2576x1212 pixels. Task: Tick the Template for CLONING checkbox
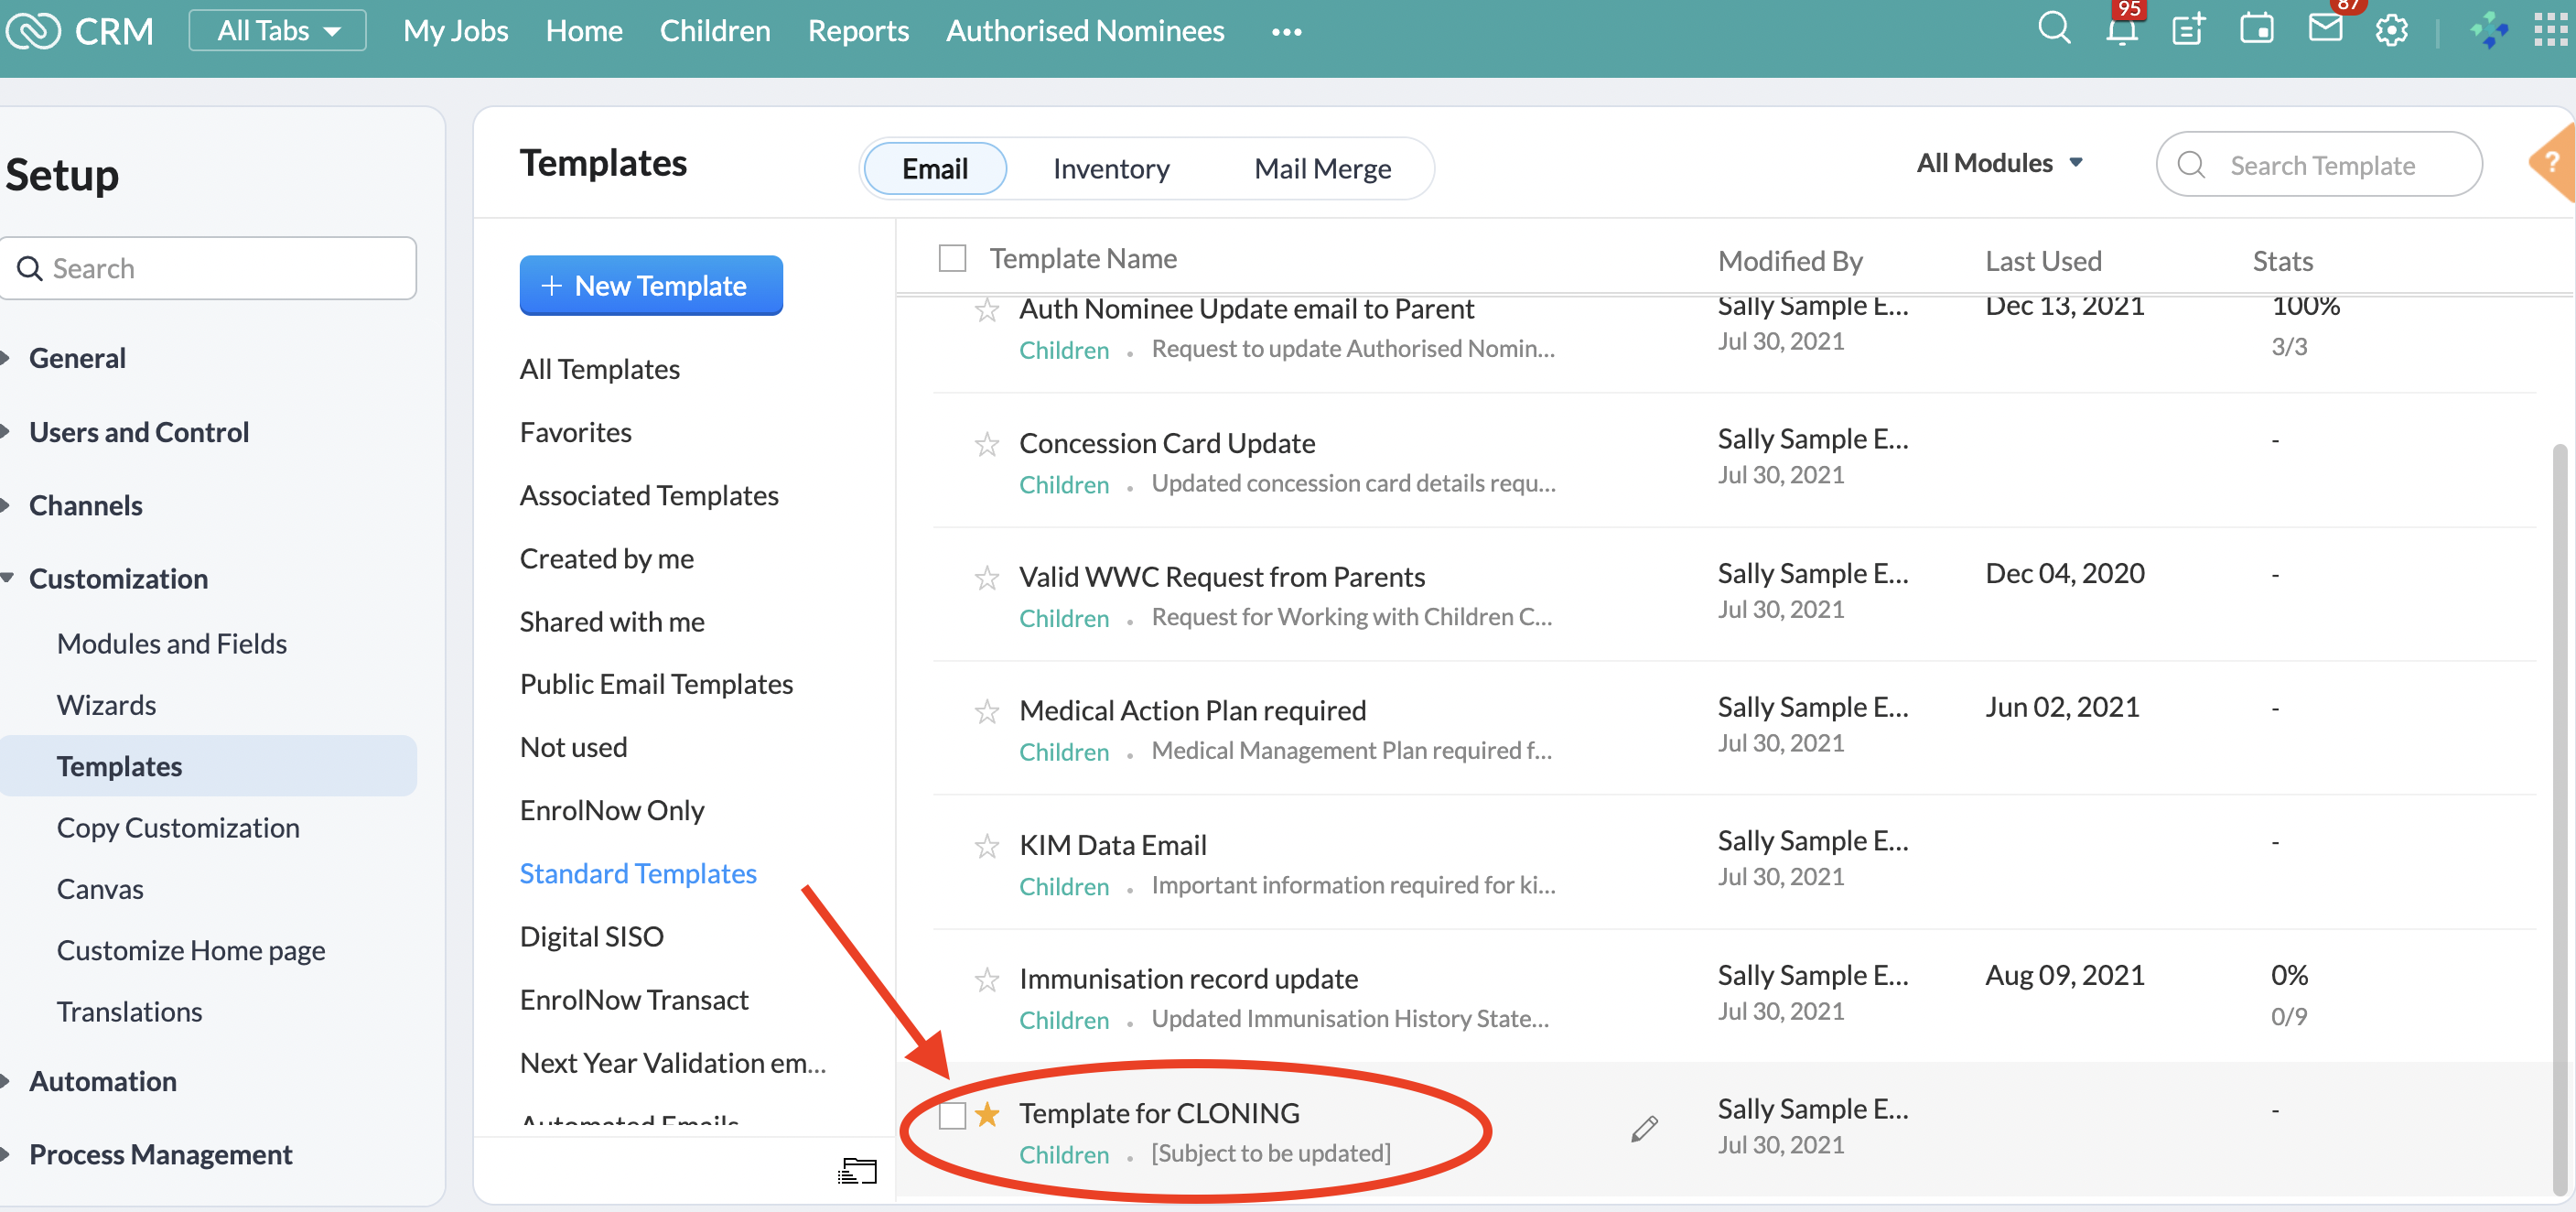(x=952, y=1114)
